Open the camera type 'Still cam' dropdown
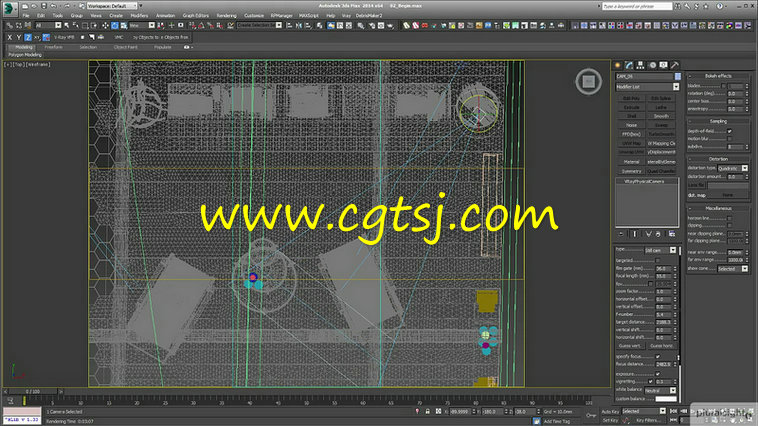This screenshot has width=758, height=426. coord(660,250)
